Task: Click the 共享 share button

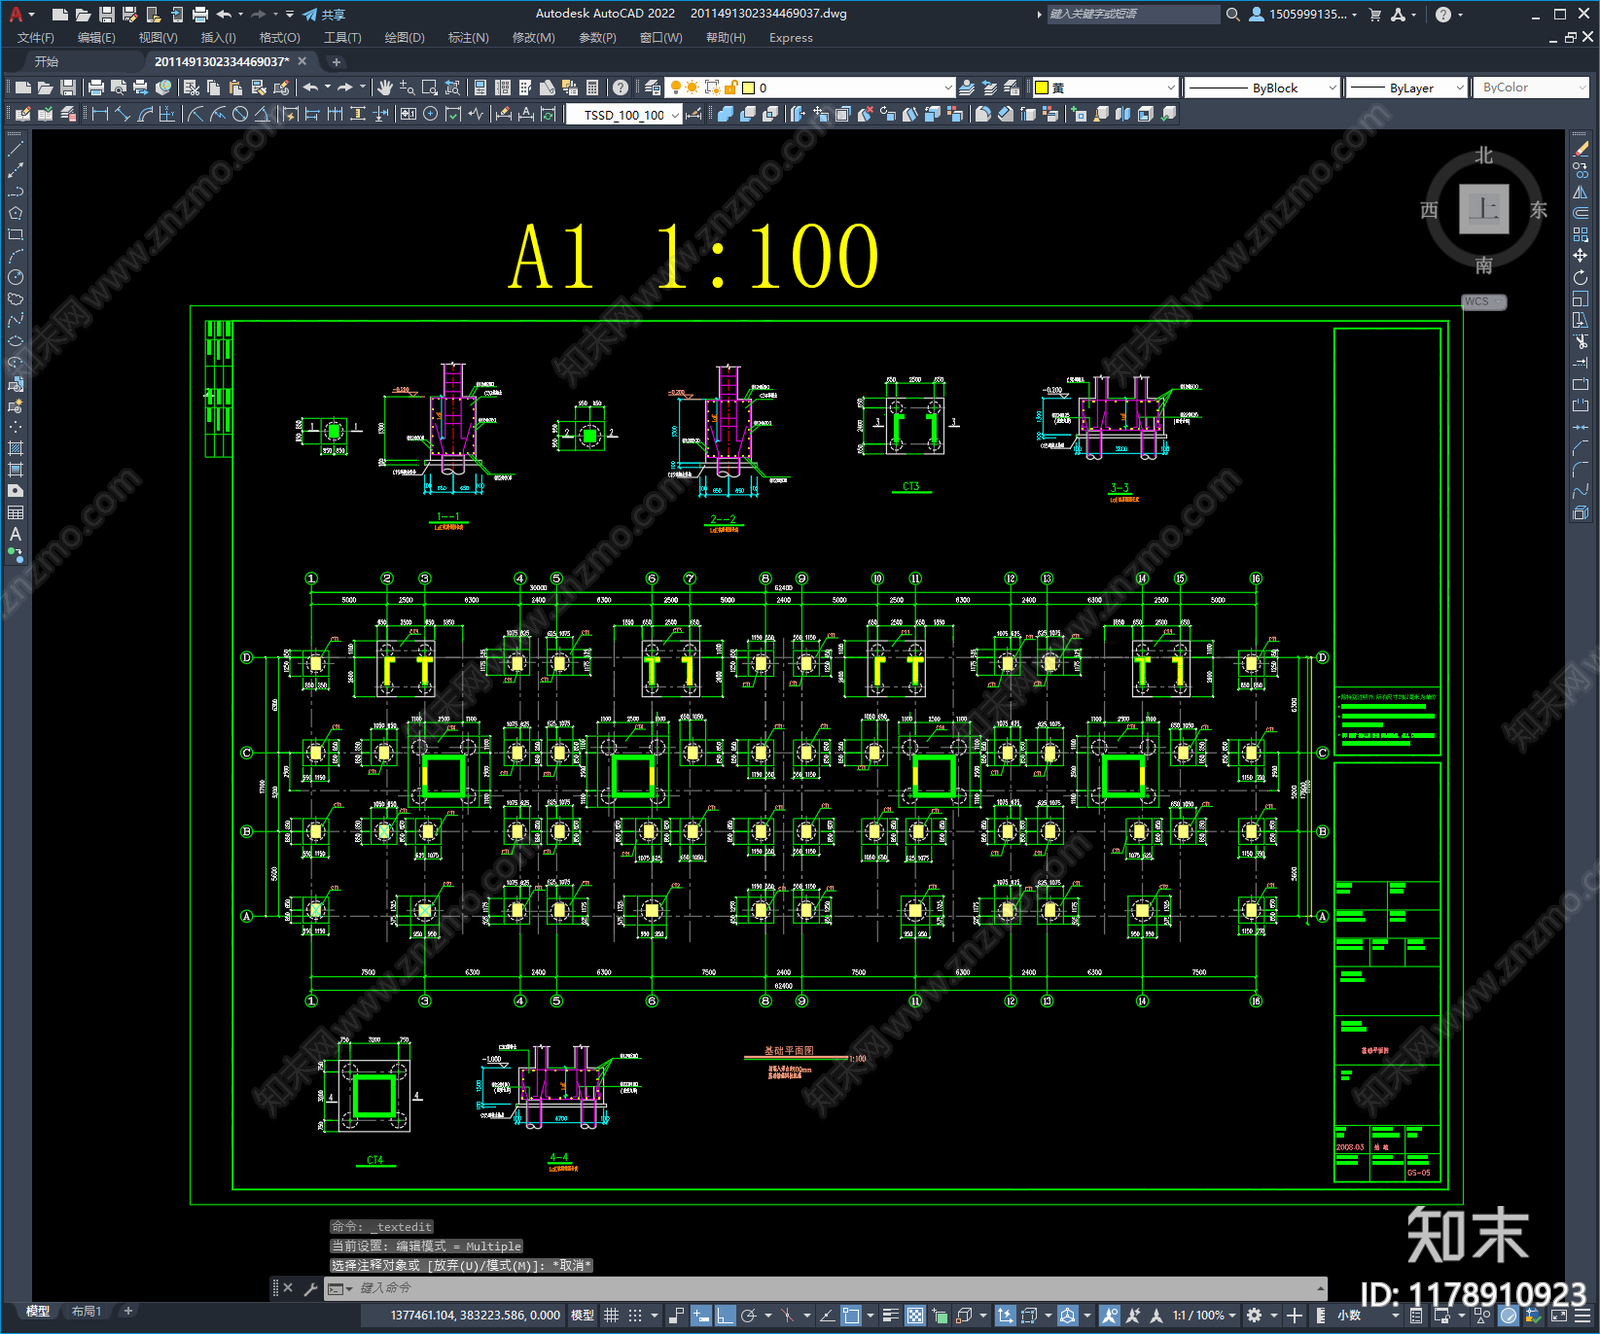Action: click(x=324, y=14)
